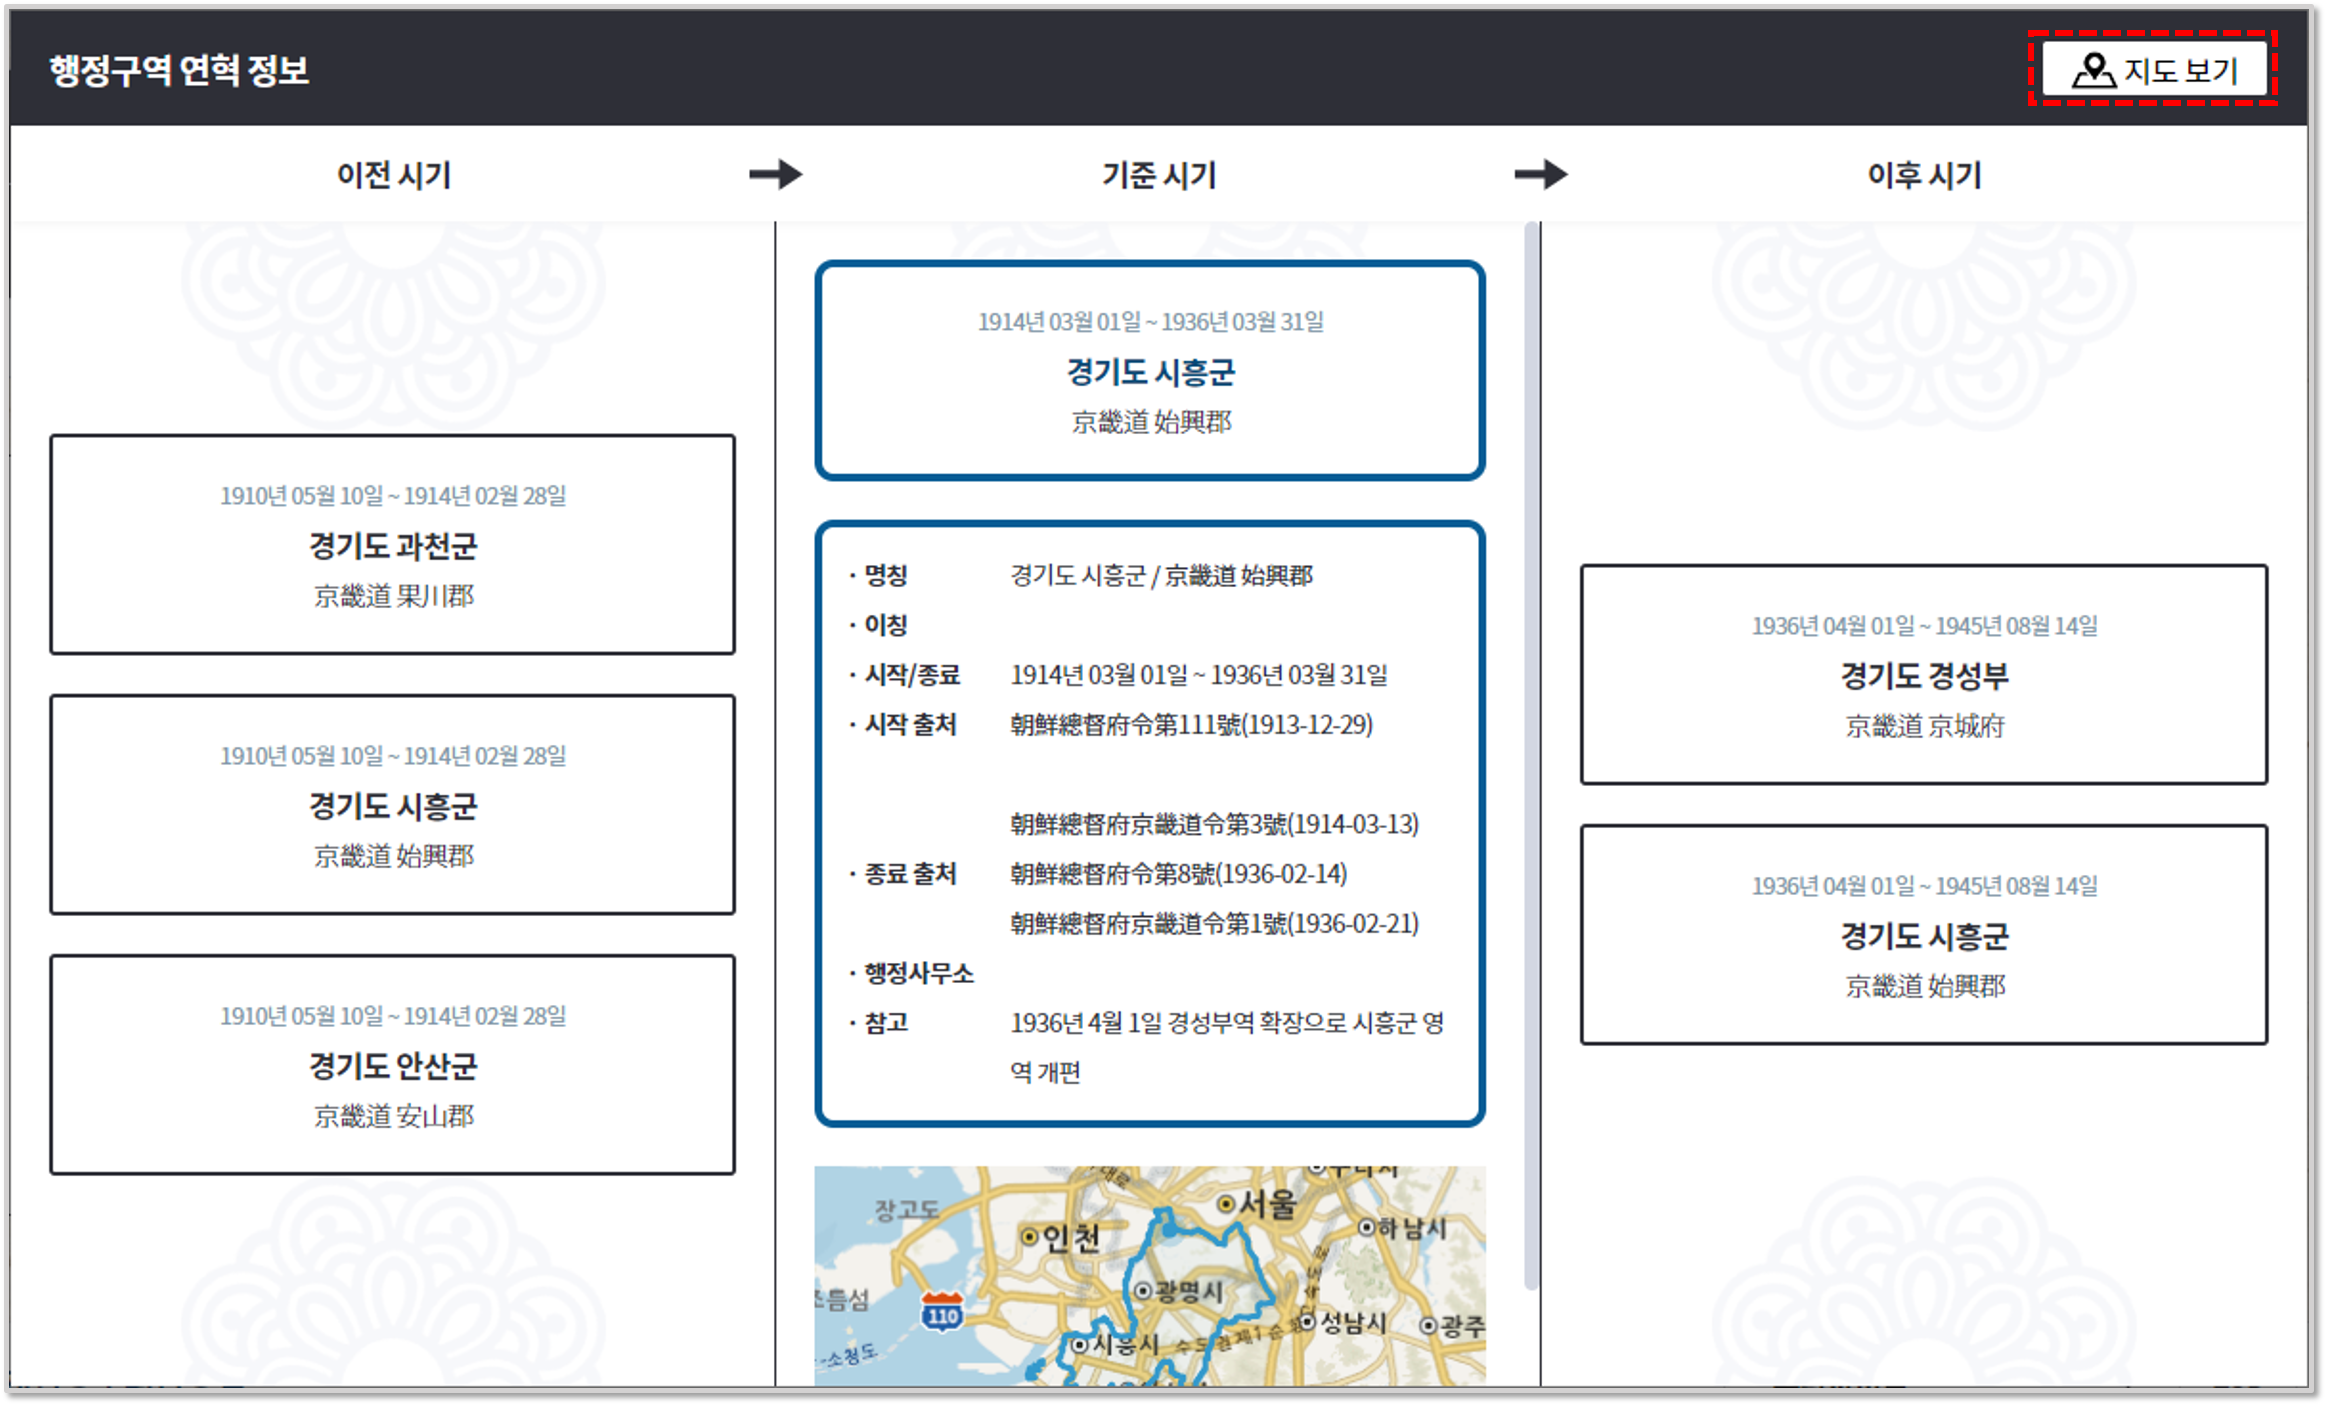Click the source text 朝鮮總督府令第111號(1913-12-29)
This screenshot has width=2327, height=1406.
(x=1191, y=724)
